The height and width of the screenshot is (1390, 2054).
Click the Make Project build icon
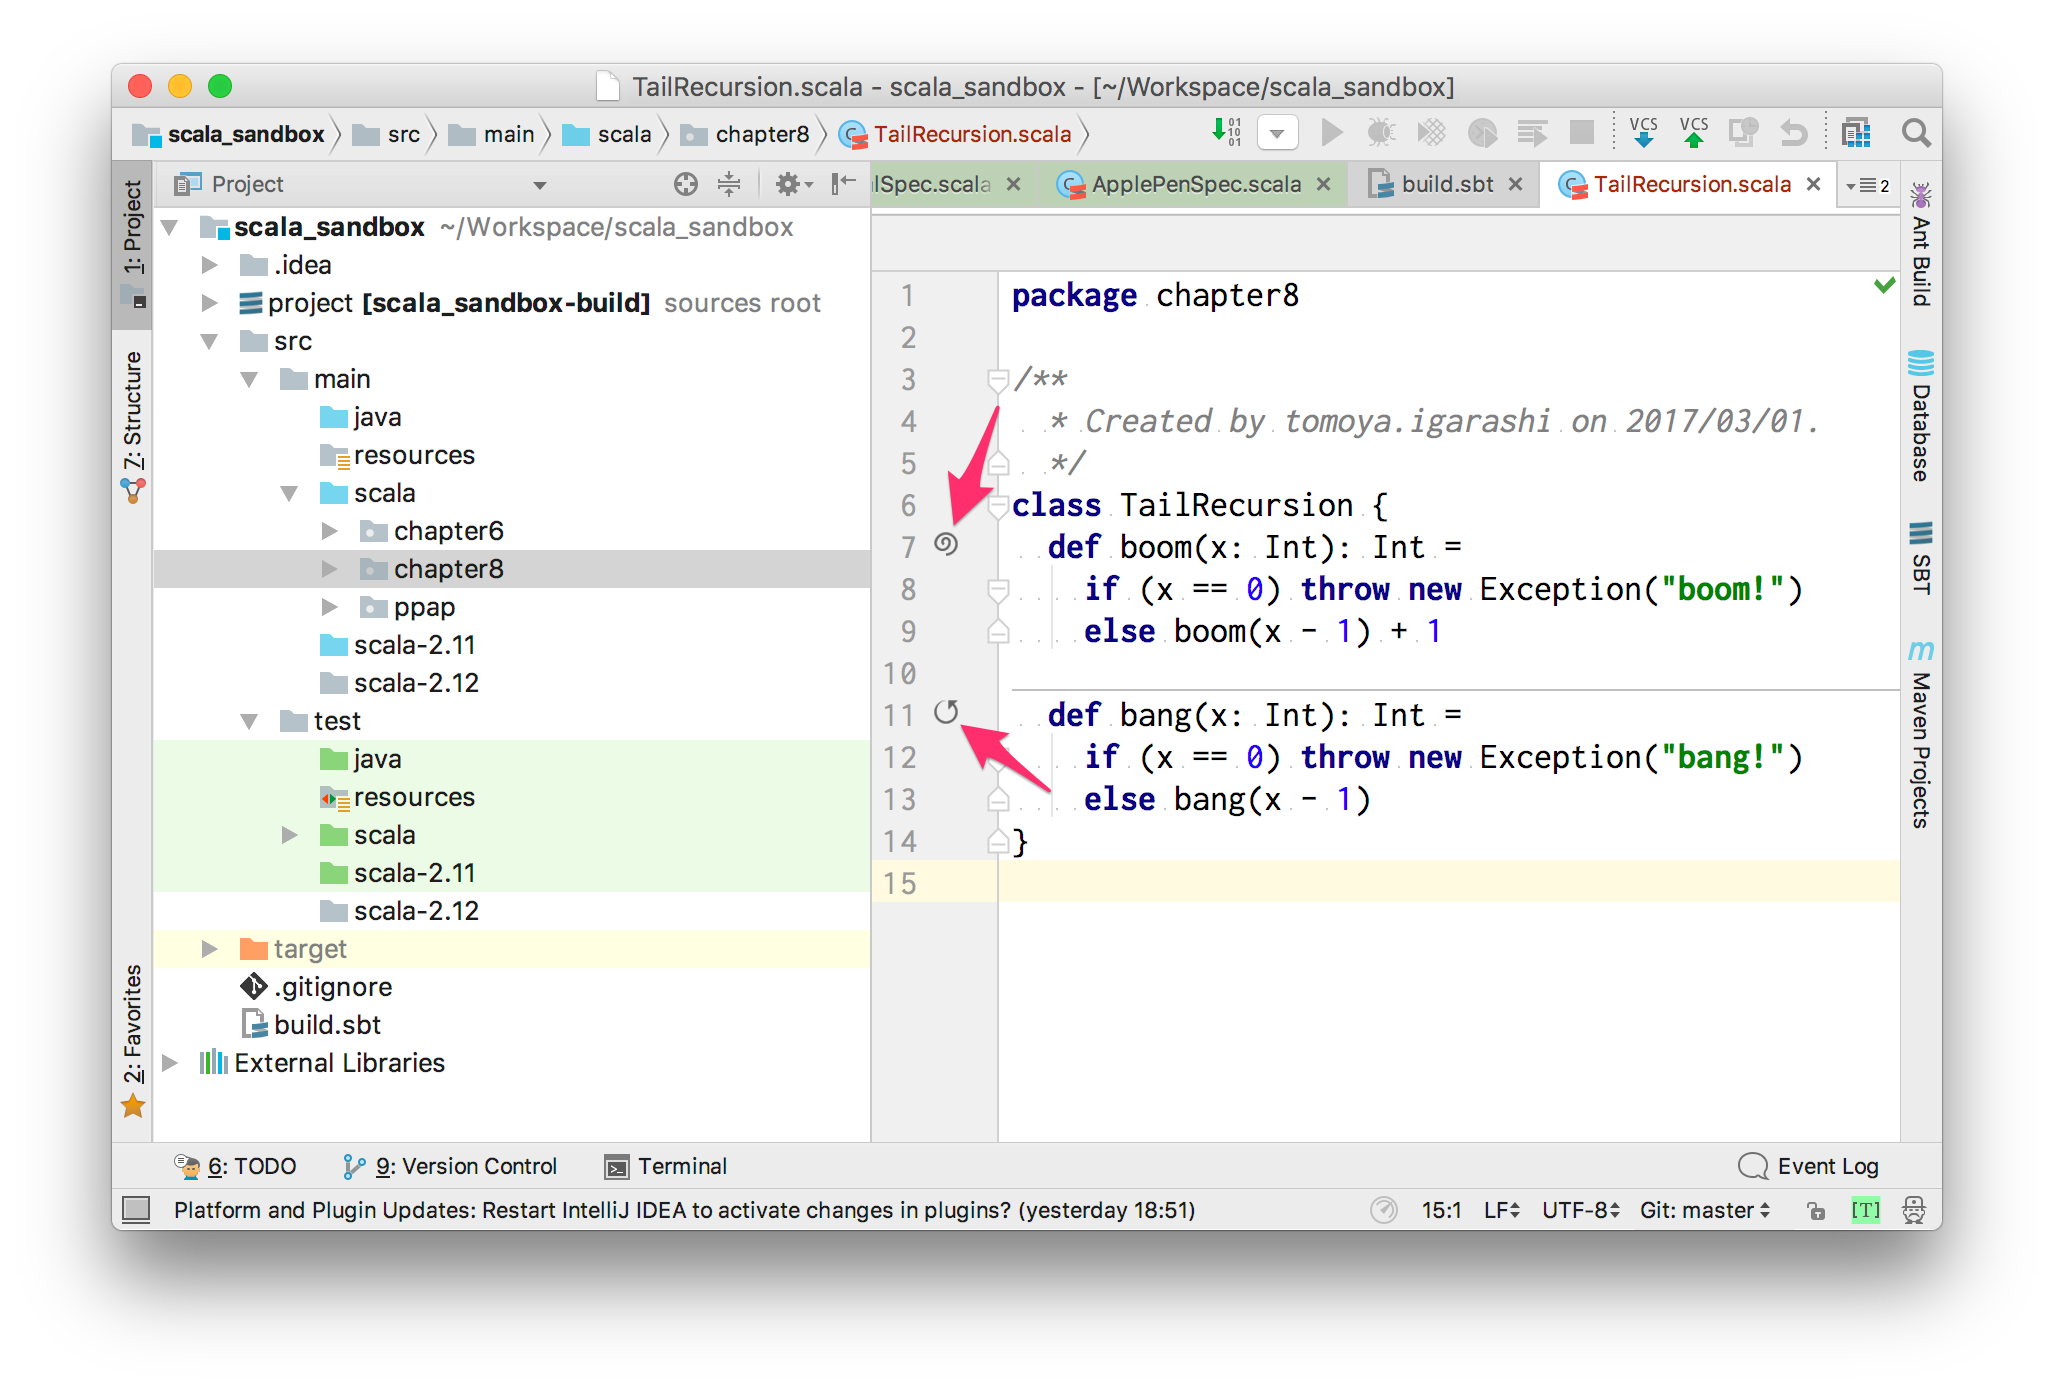(1227, 132)
